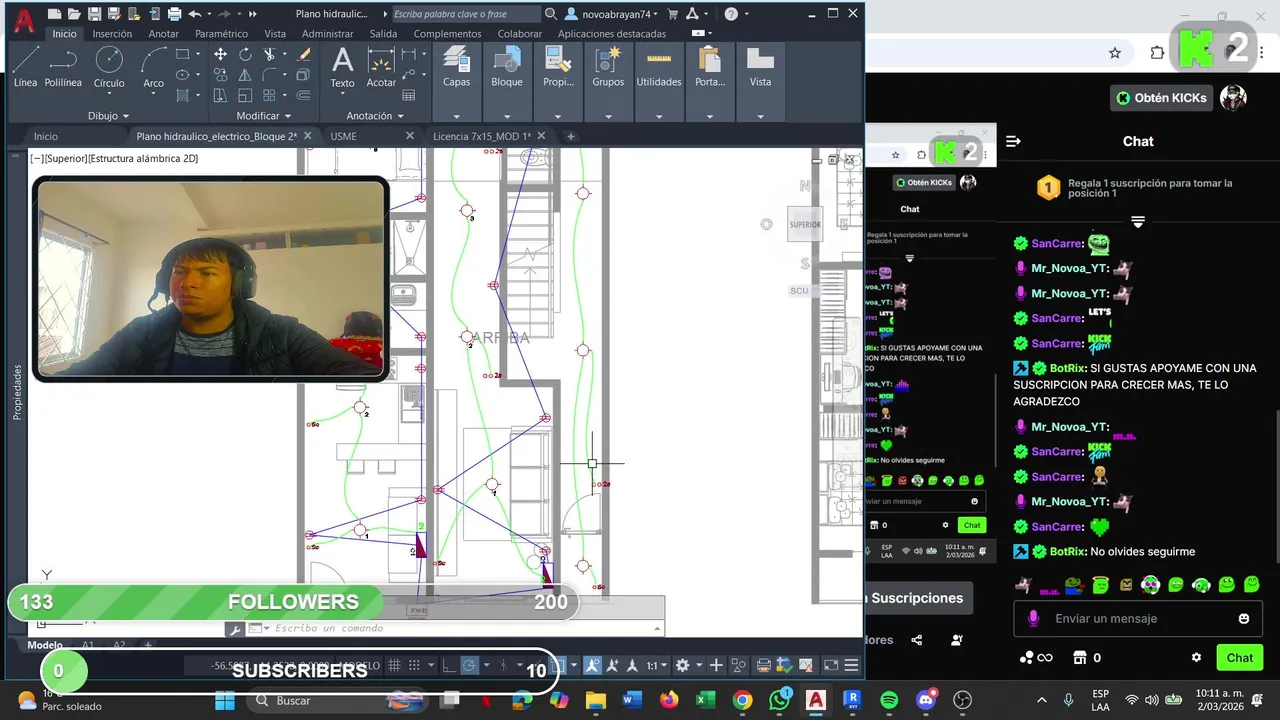Expand the Modificar panel
This screenshot has width=1280, height=720.
click(x=264, y=116)
